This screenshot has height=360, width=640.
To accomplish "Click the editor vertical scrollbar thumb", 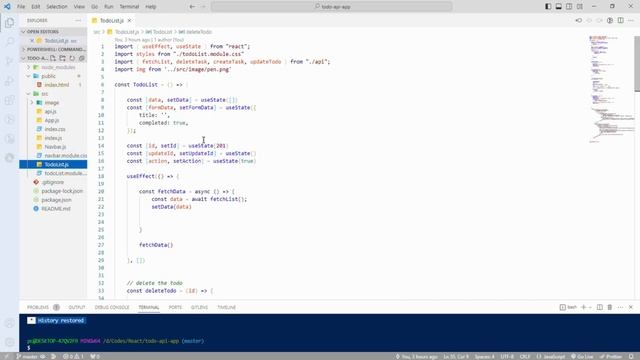I will tap(637, 64).
